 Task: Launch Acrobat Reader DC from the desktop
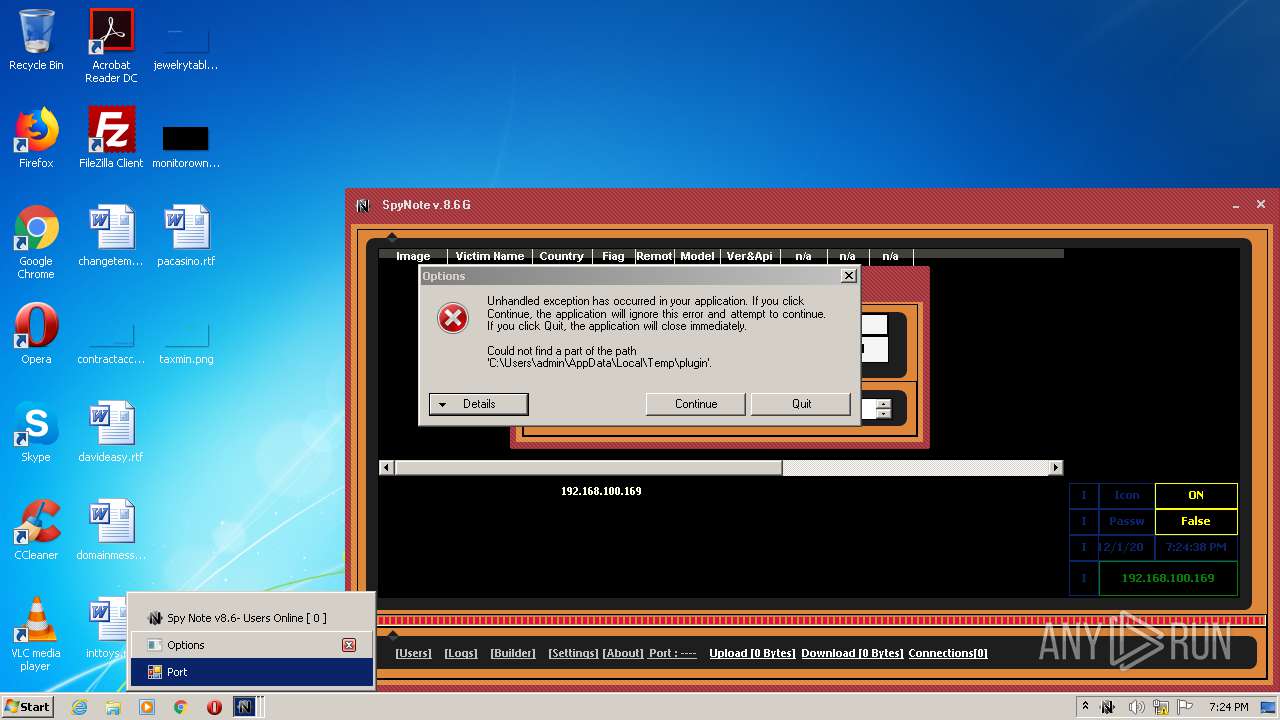point(111,46)
